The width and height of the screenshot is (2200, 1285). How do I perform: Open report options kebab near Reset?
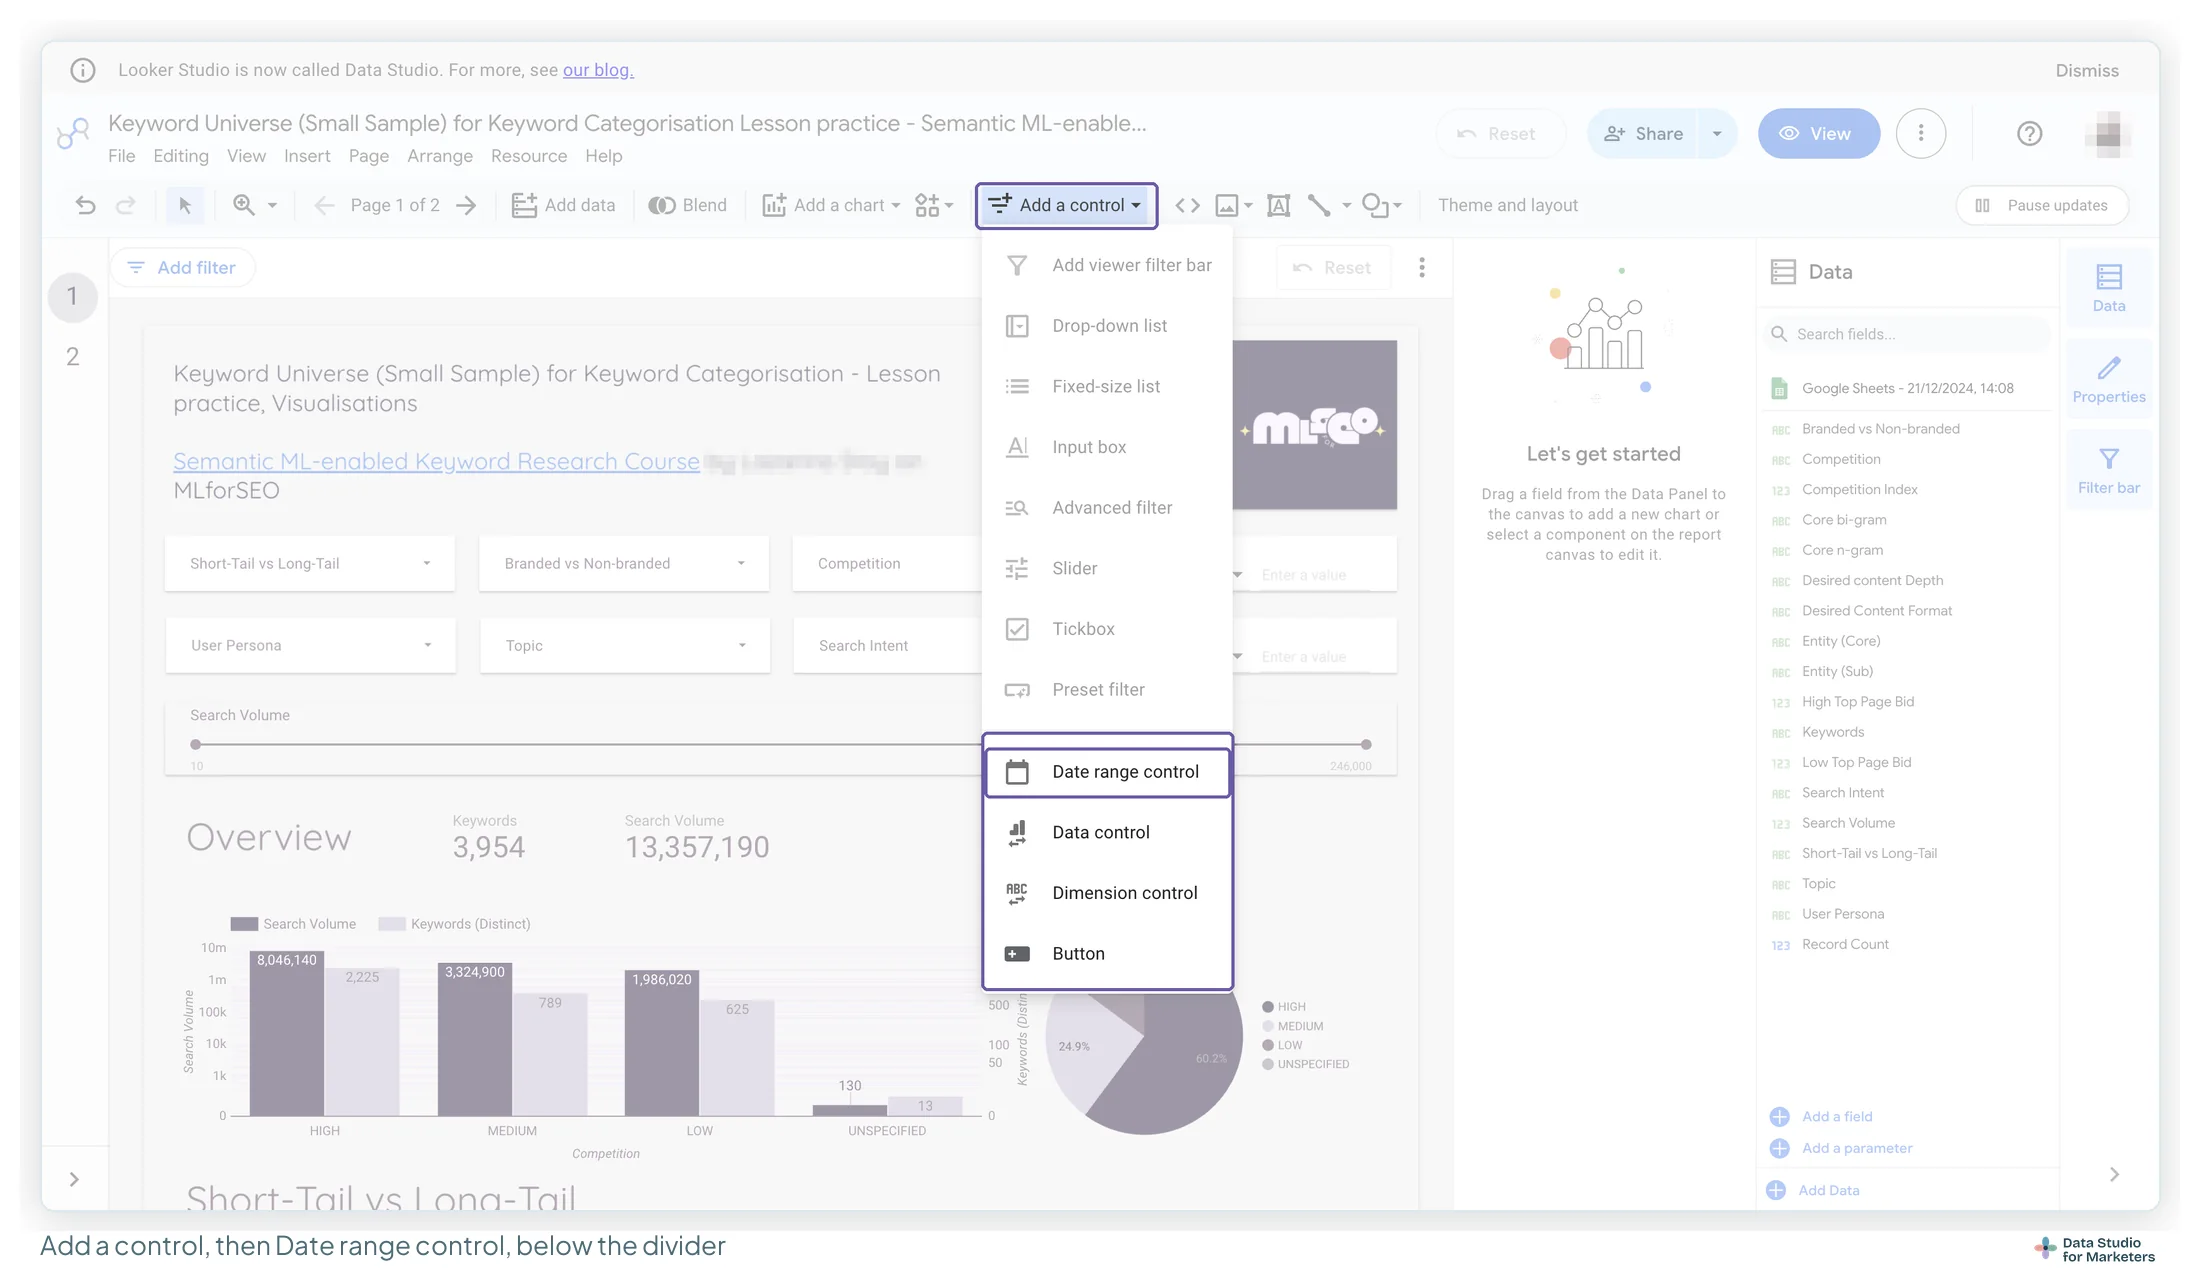1422,267
